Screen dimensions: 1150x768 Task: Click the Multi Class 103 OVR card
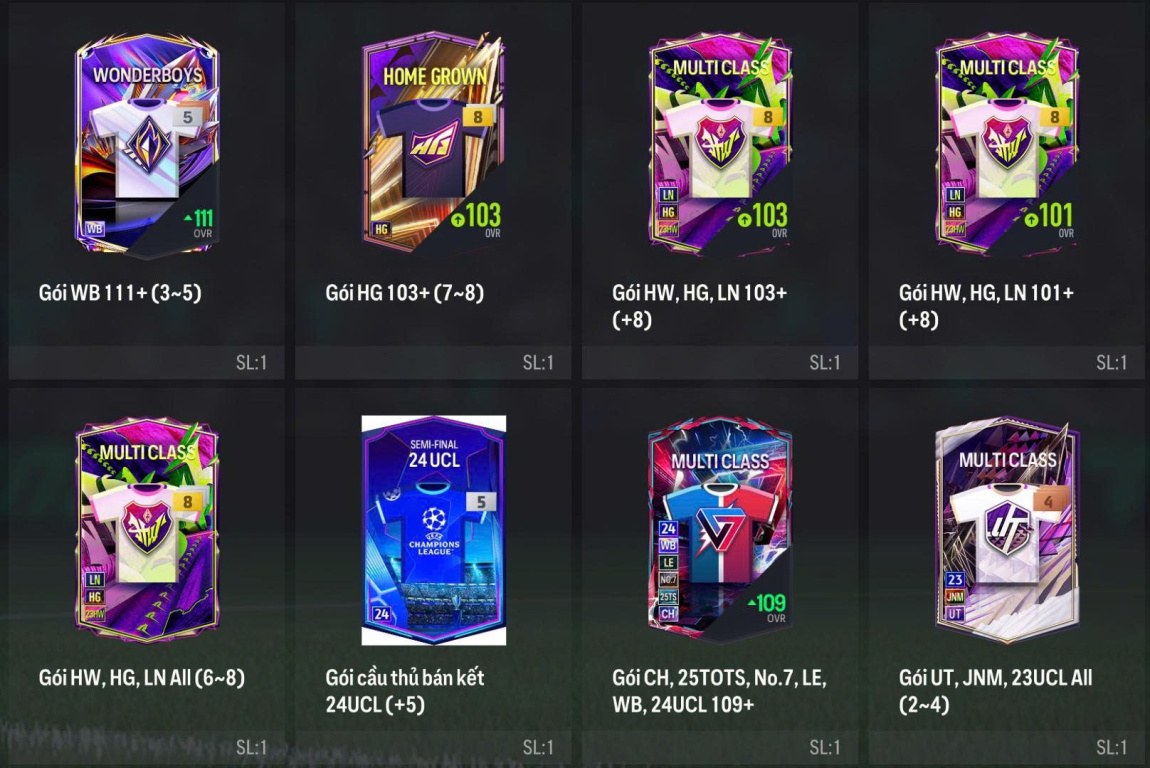tap(720, 144)
